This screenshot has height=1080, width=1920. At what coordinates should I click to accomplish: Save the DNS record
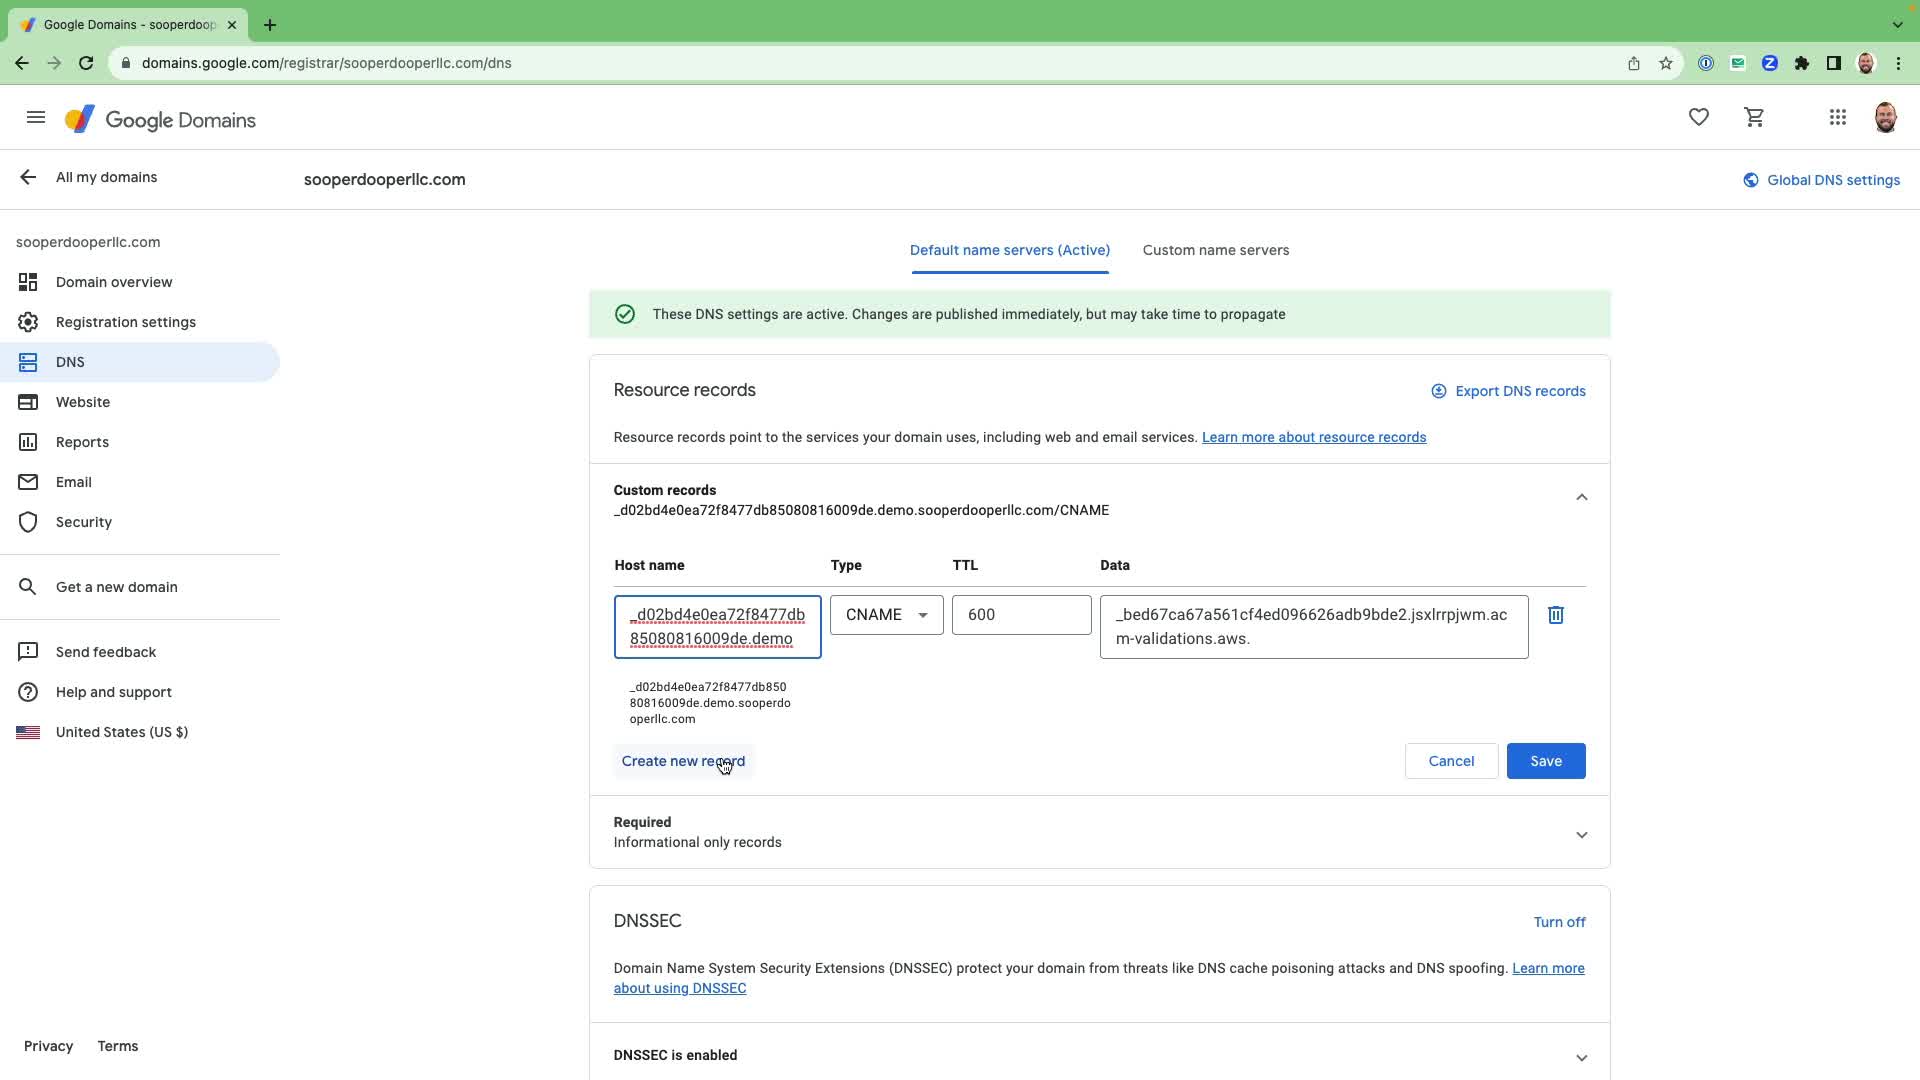coord(1545,761)
